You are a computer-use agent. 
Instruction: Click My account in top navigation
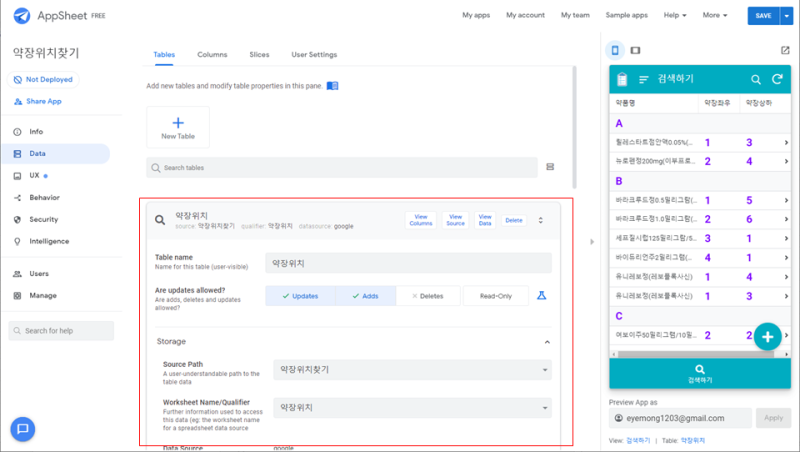point(526,15)
